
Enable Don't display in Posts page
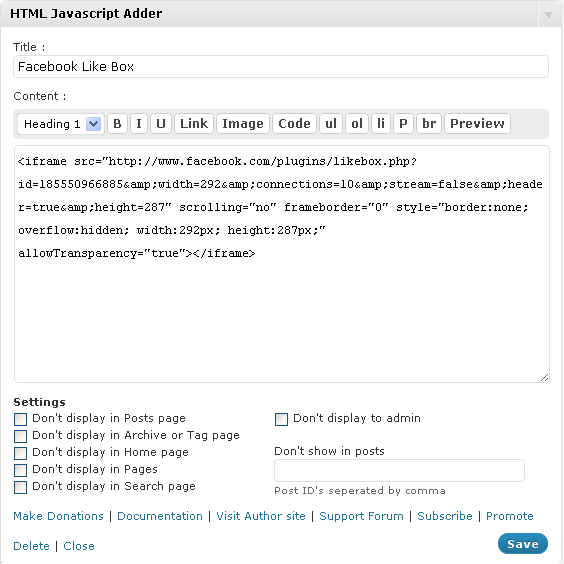(x=21, y=419)
